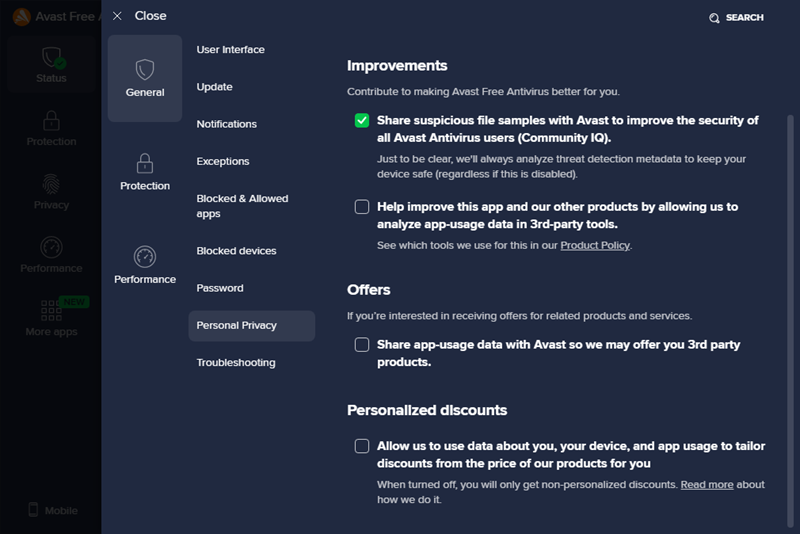The image size is (800, 534).
Task: Click the X icon next to Close
Action: tap(117, 16)
